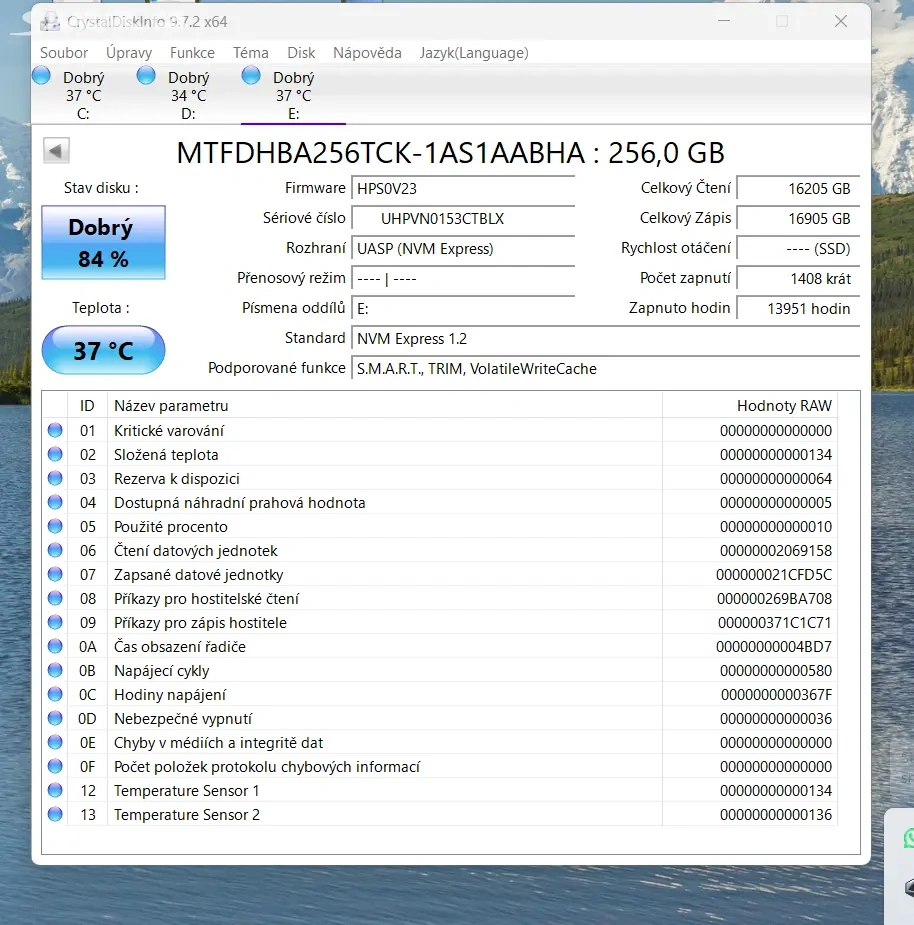Click status icon of Rezerva k dispozici row
The image size is (914, 925).
tap(55, 478)
